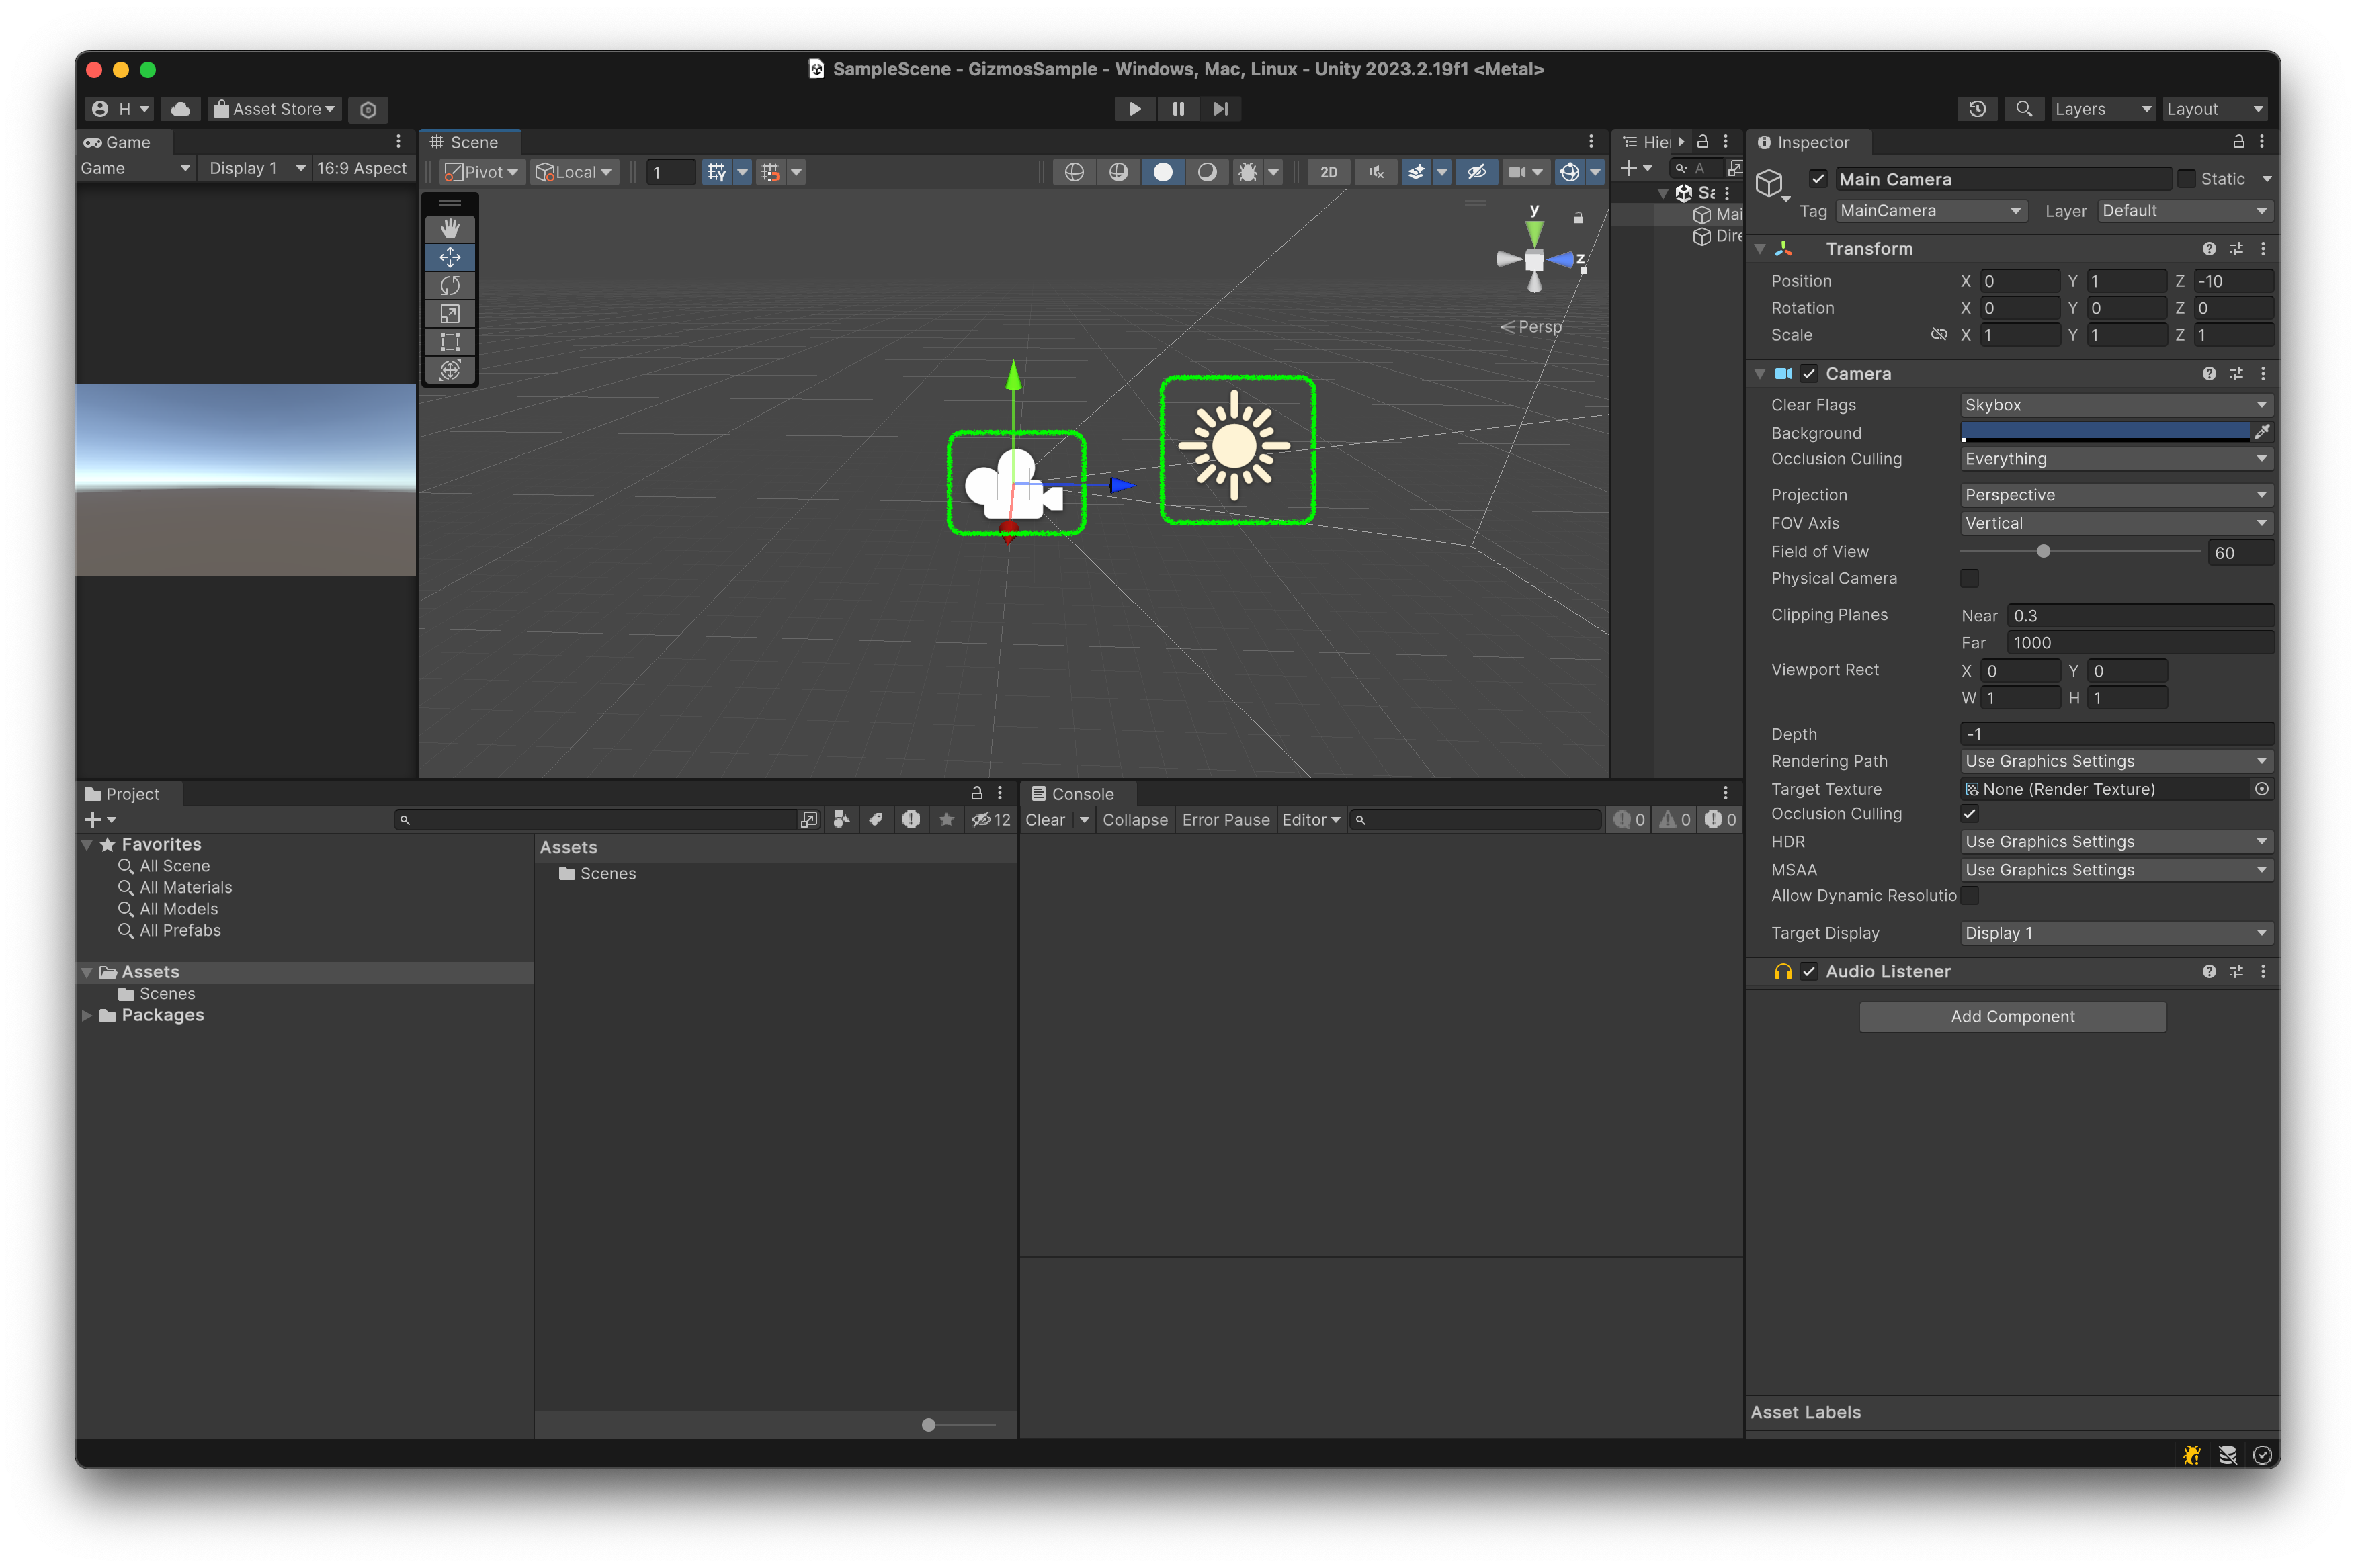
Task: Enable Allow Dynamic Resolution
Action: (1969, 896)
